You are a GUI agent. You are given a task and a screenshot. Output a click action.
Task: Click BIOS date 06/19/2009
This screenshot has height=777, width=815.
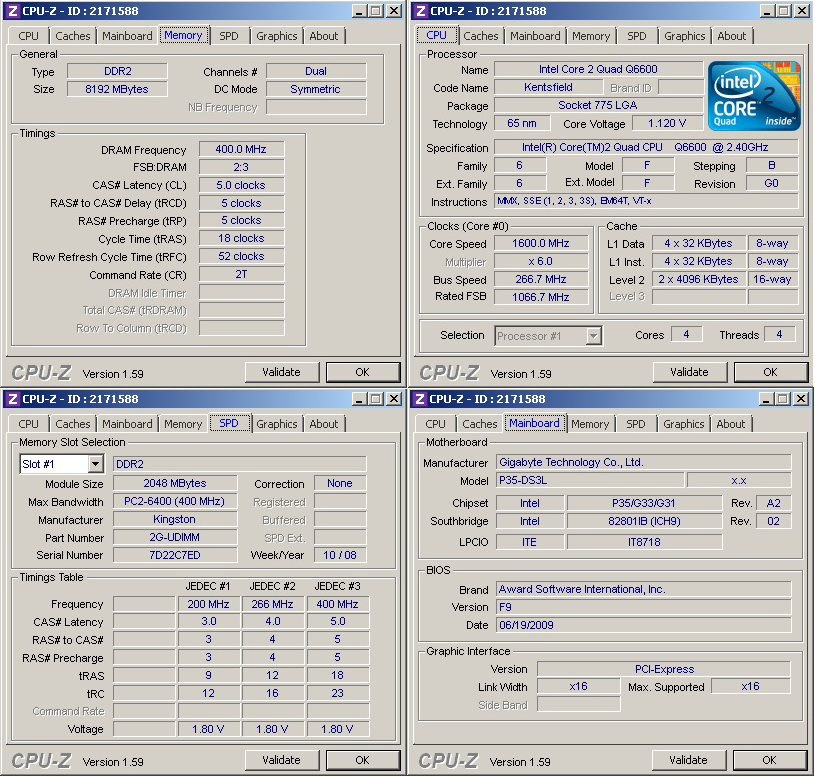tap(643, 625)
